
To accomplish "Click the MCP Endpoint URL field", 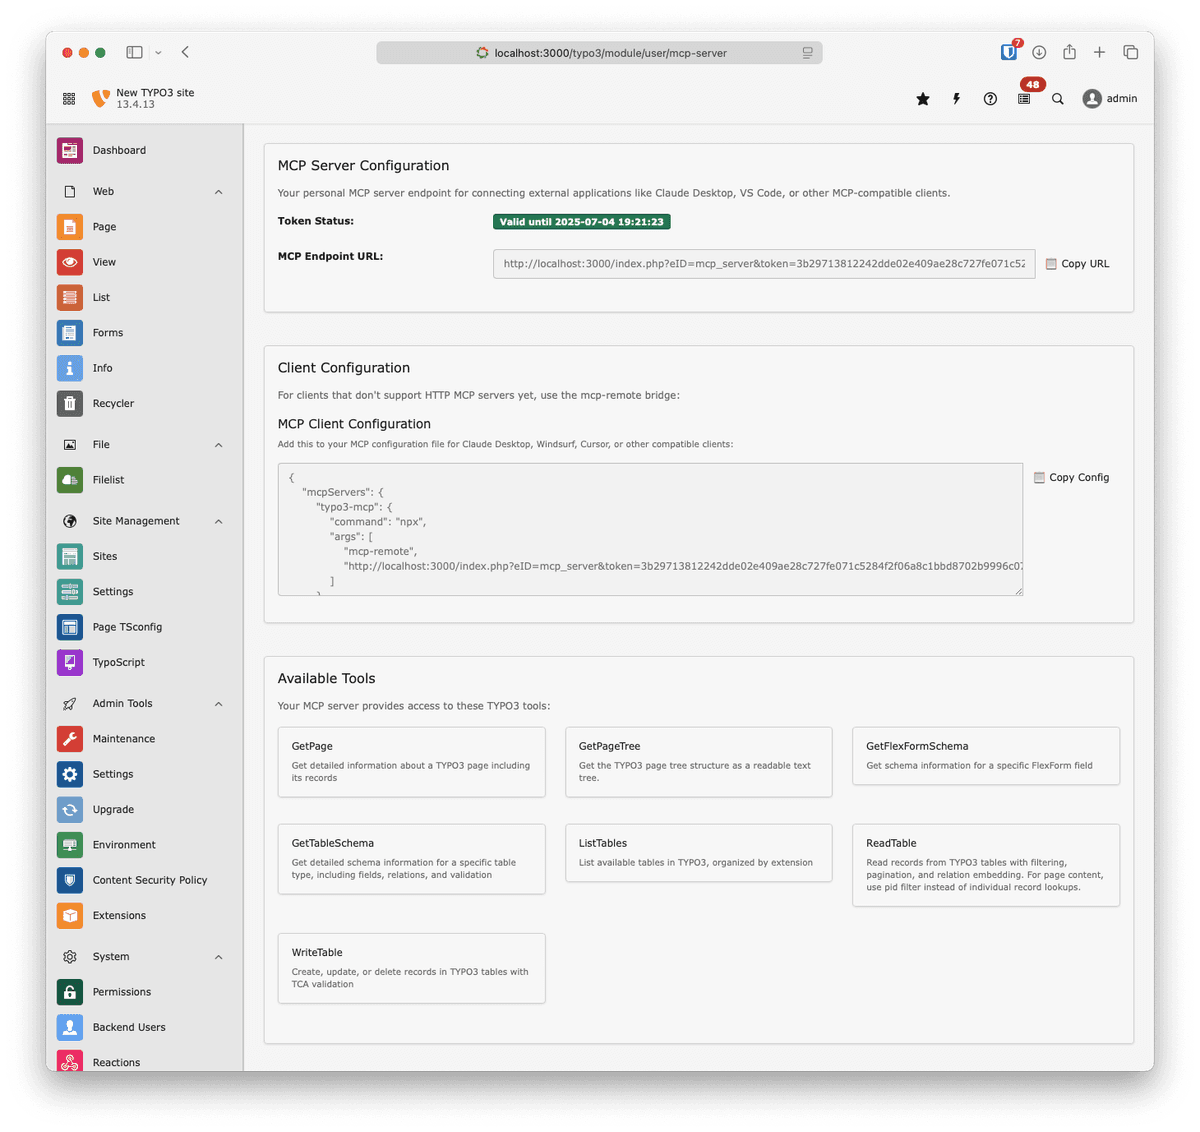I will coord(764,264).
